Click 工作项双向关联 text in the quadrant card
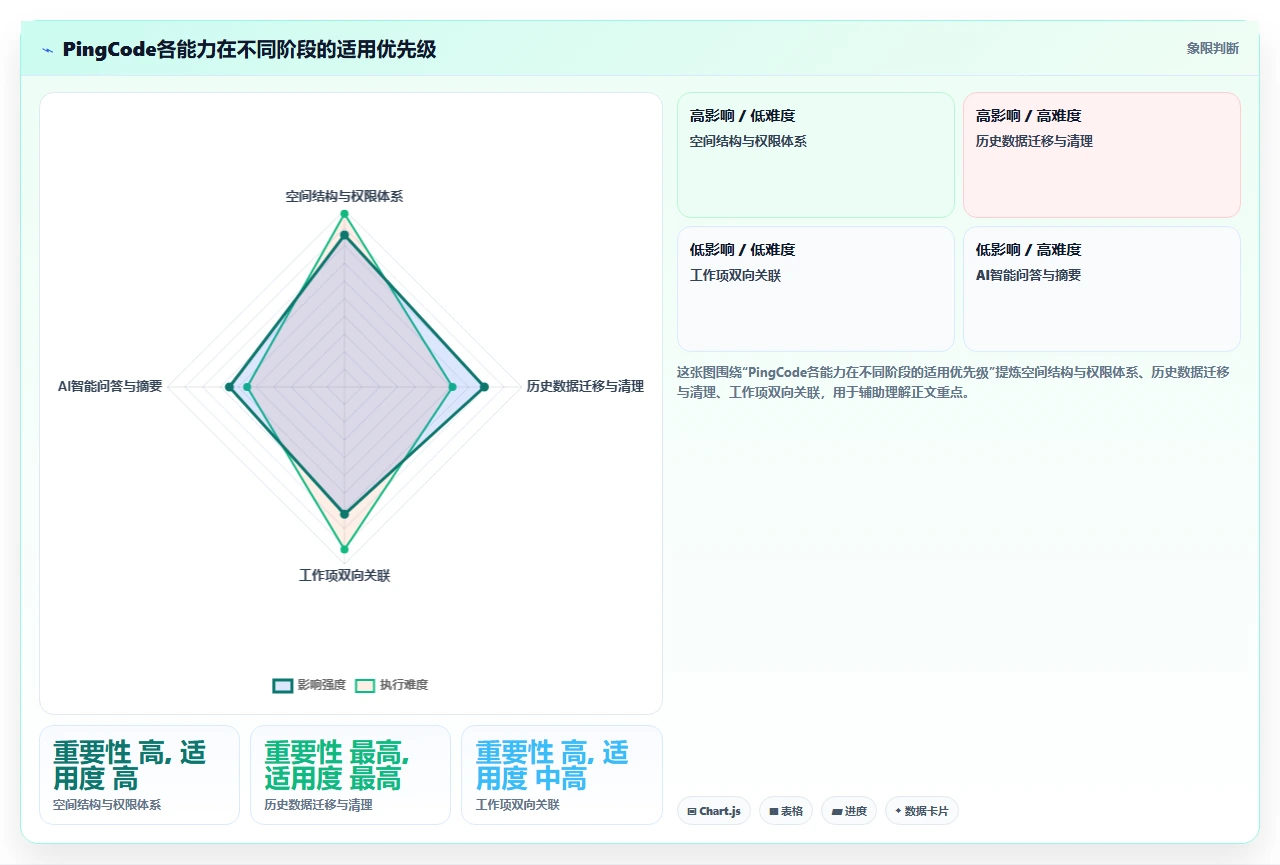 tap(735, 276)
